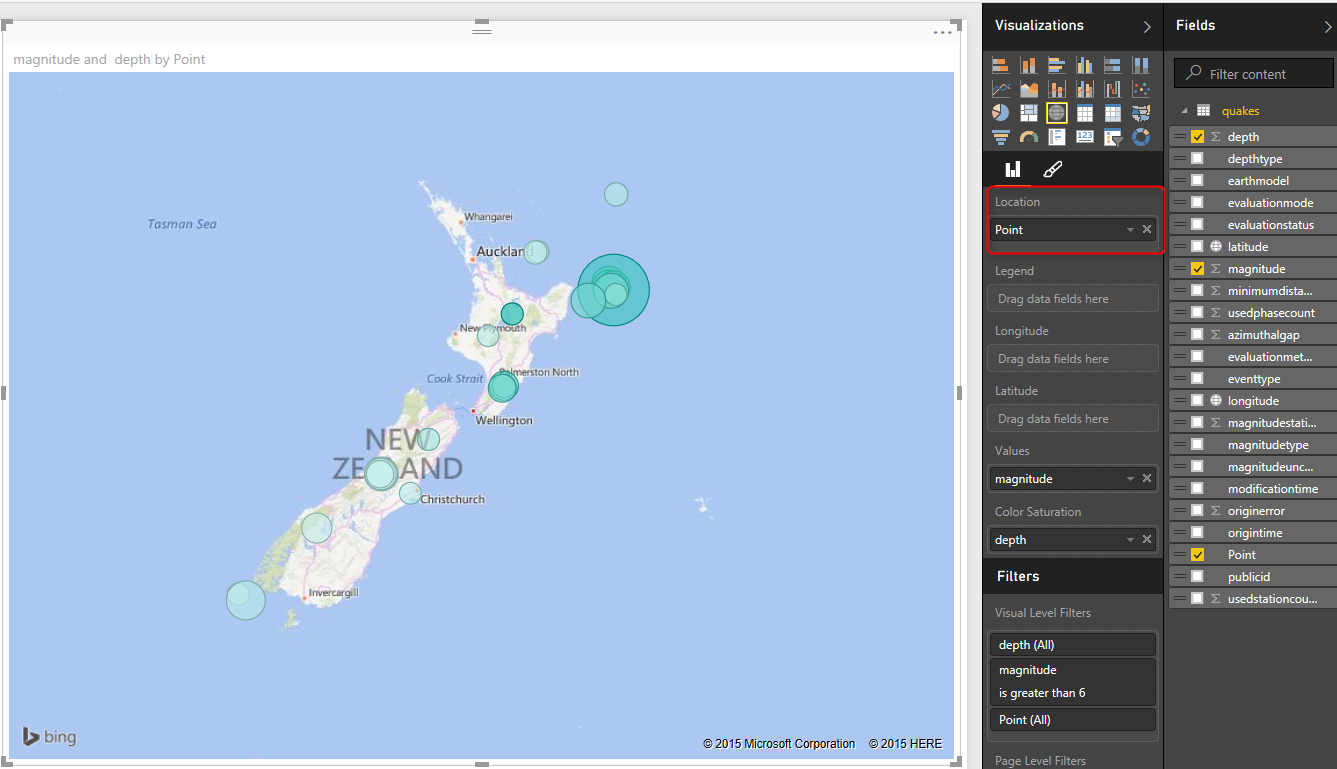Select the treemap visualization
This screenshot has height=769, width=1337.
coord(1028,113)
